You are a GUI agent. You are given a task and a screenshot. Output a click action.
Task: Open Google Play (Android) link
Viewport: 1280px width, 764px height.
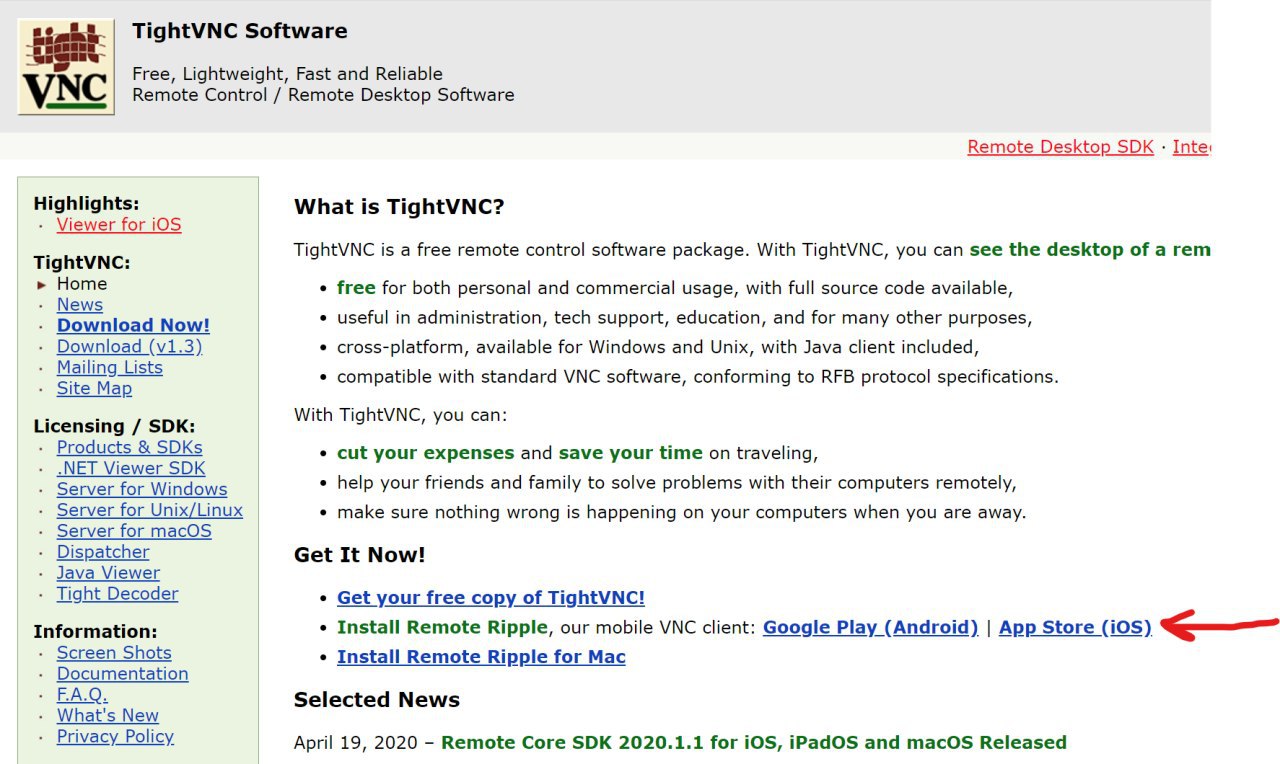click(x=870, y=628)
